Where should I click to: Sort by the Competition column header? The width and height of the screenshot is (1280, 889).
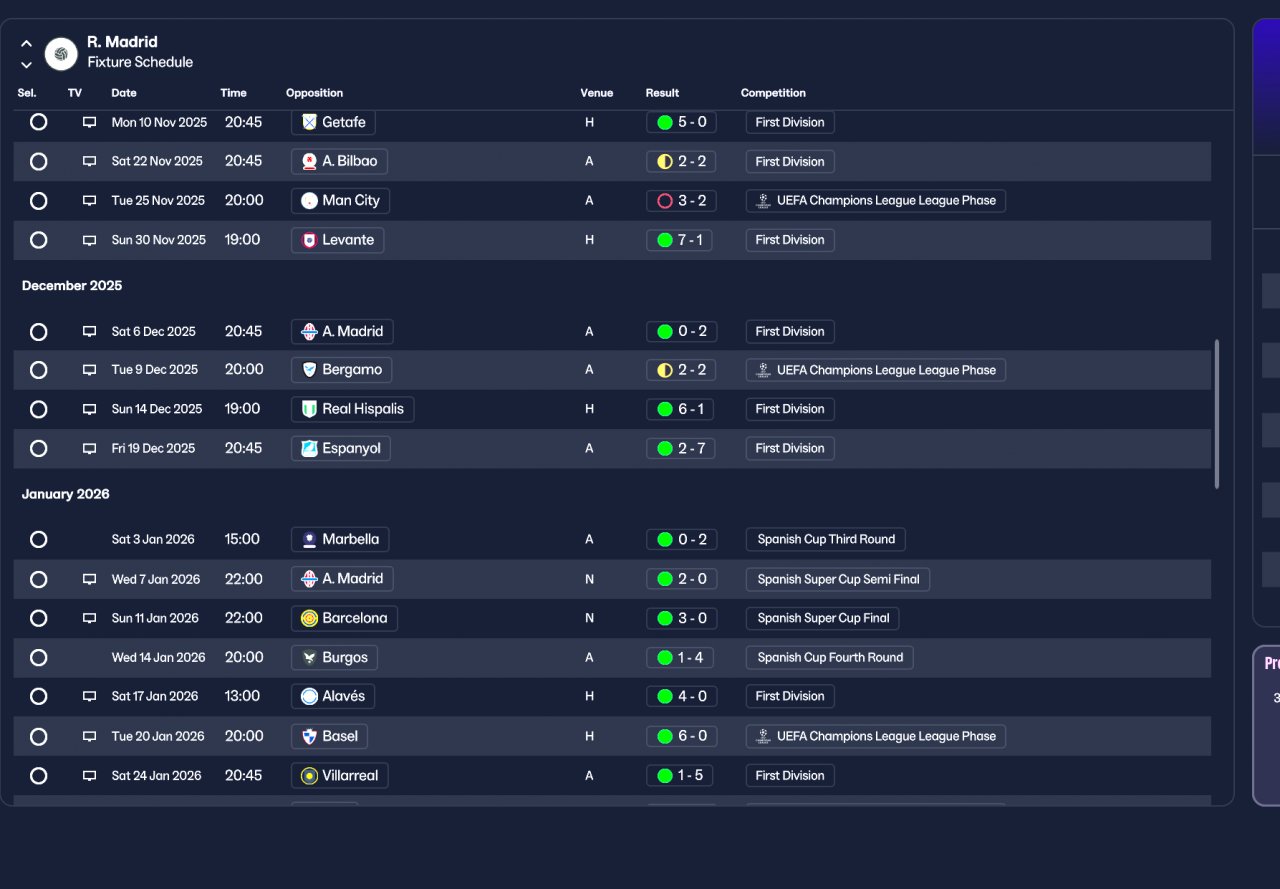773,93
